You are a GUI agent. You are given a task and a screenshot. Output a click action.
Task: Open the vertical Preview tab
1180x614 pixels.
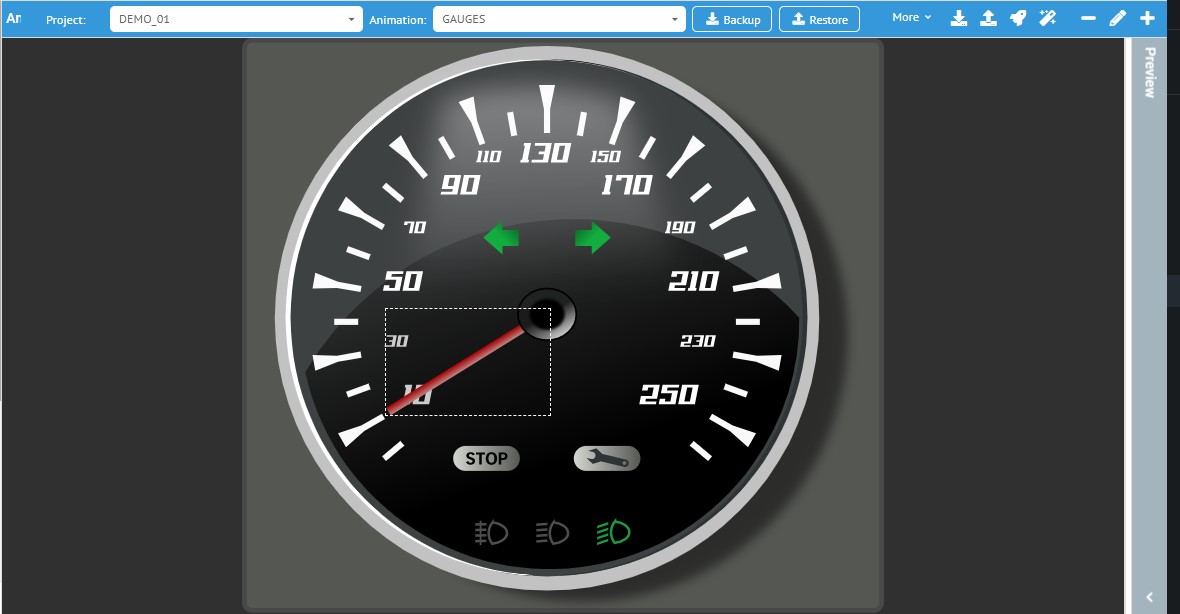click(x=1149, y=72)
